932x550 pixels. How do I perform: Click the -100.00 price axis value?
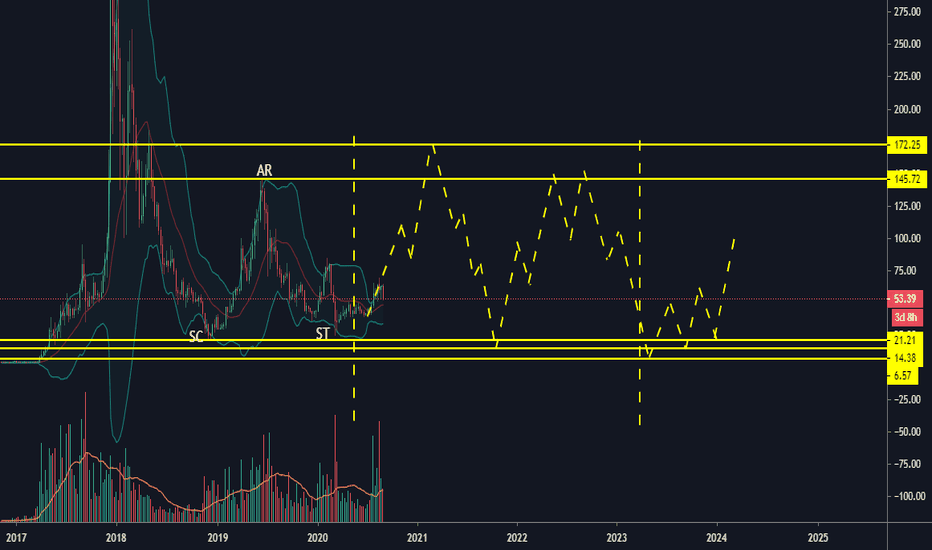908,496
